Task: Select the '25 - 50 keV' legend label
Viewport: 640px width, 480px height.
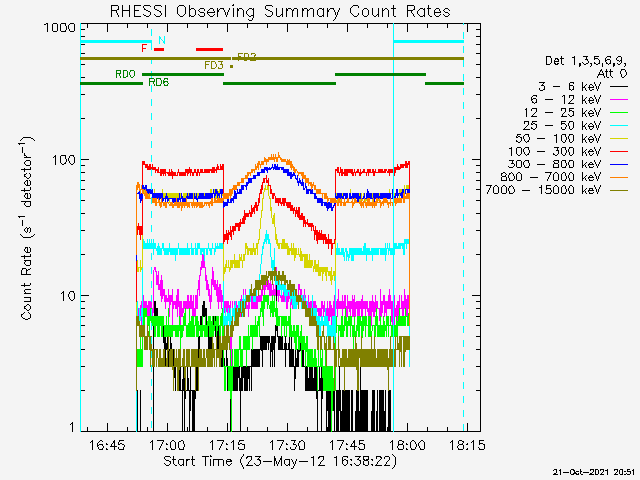Action: [562, 125]
